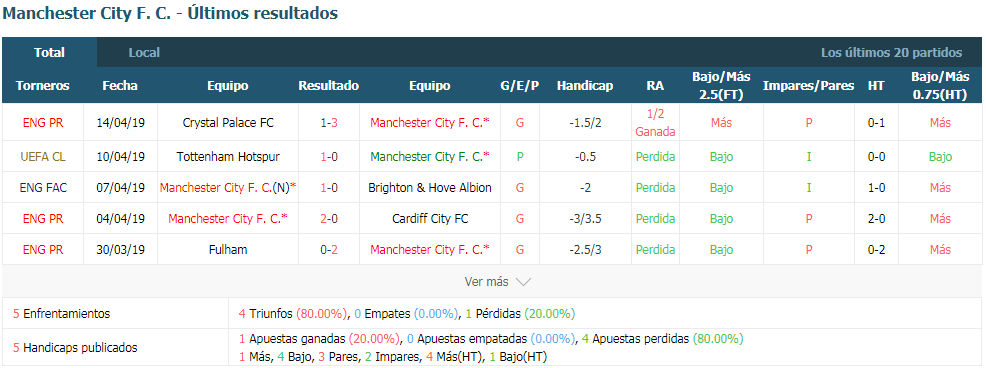Open Crystal Palace FC team link
Viewport: 986px width, 368px height.
pos(228,123)
